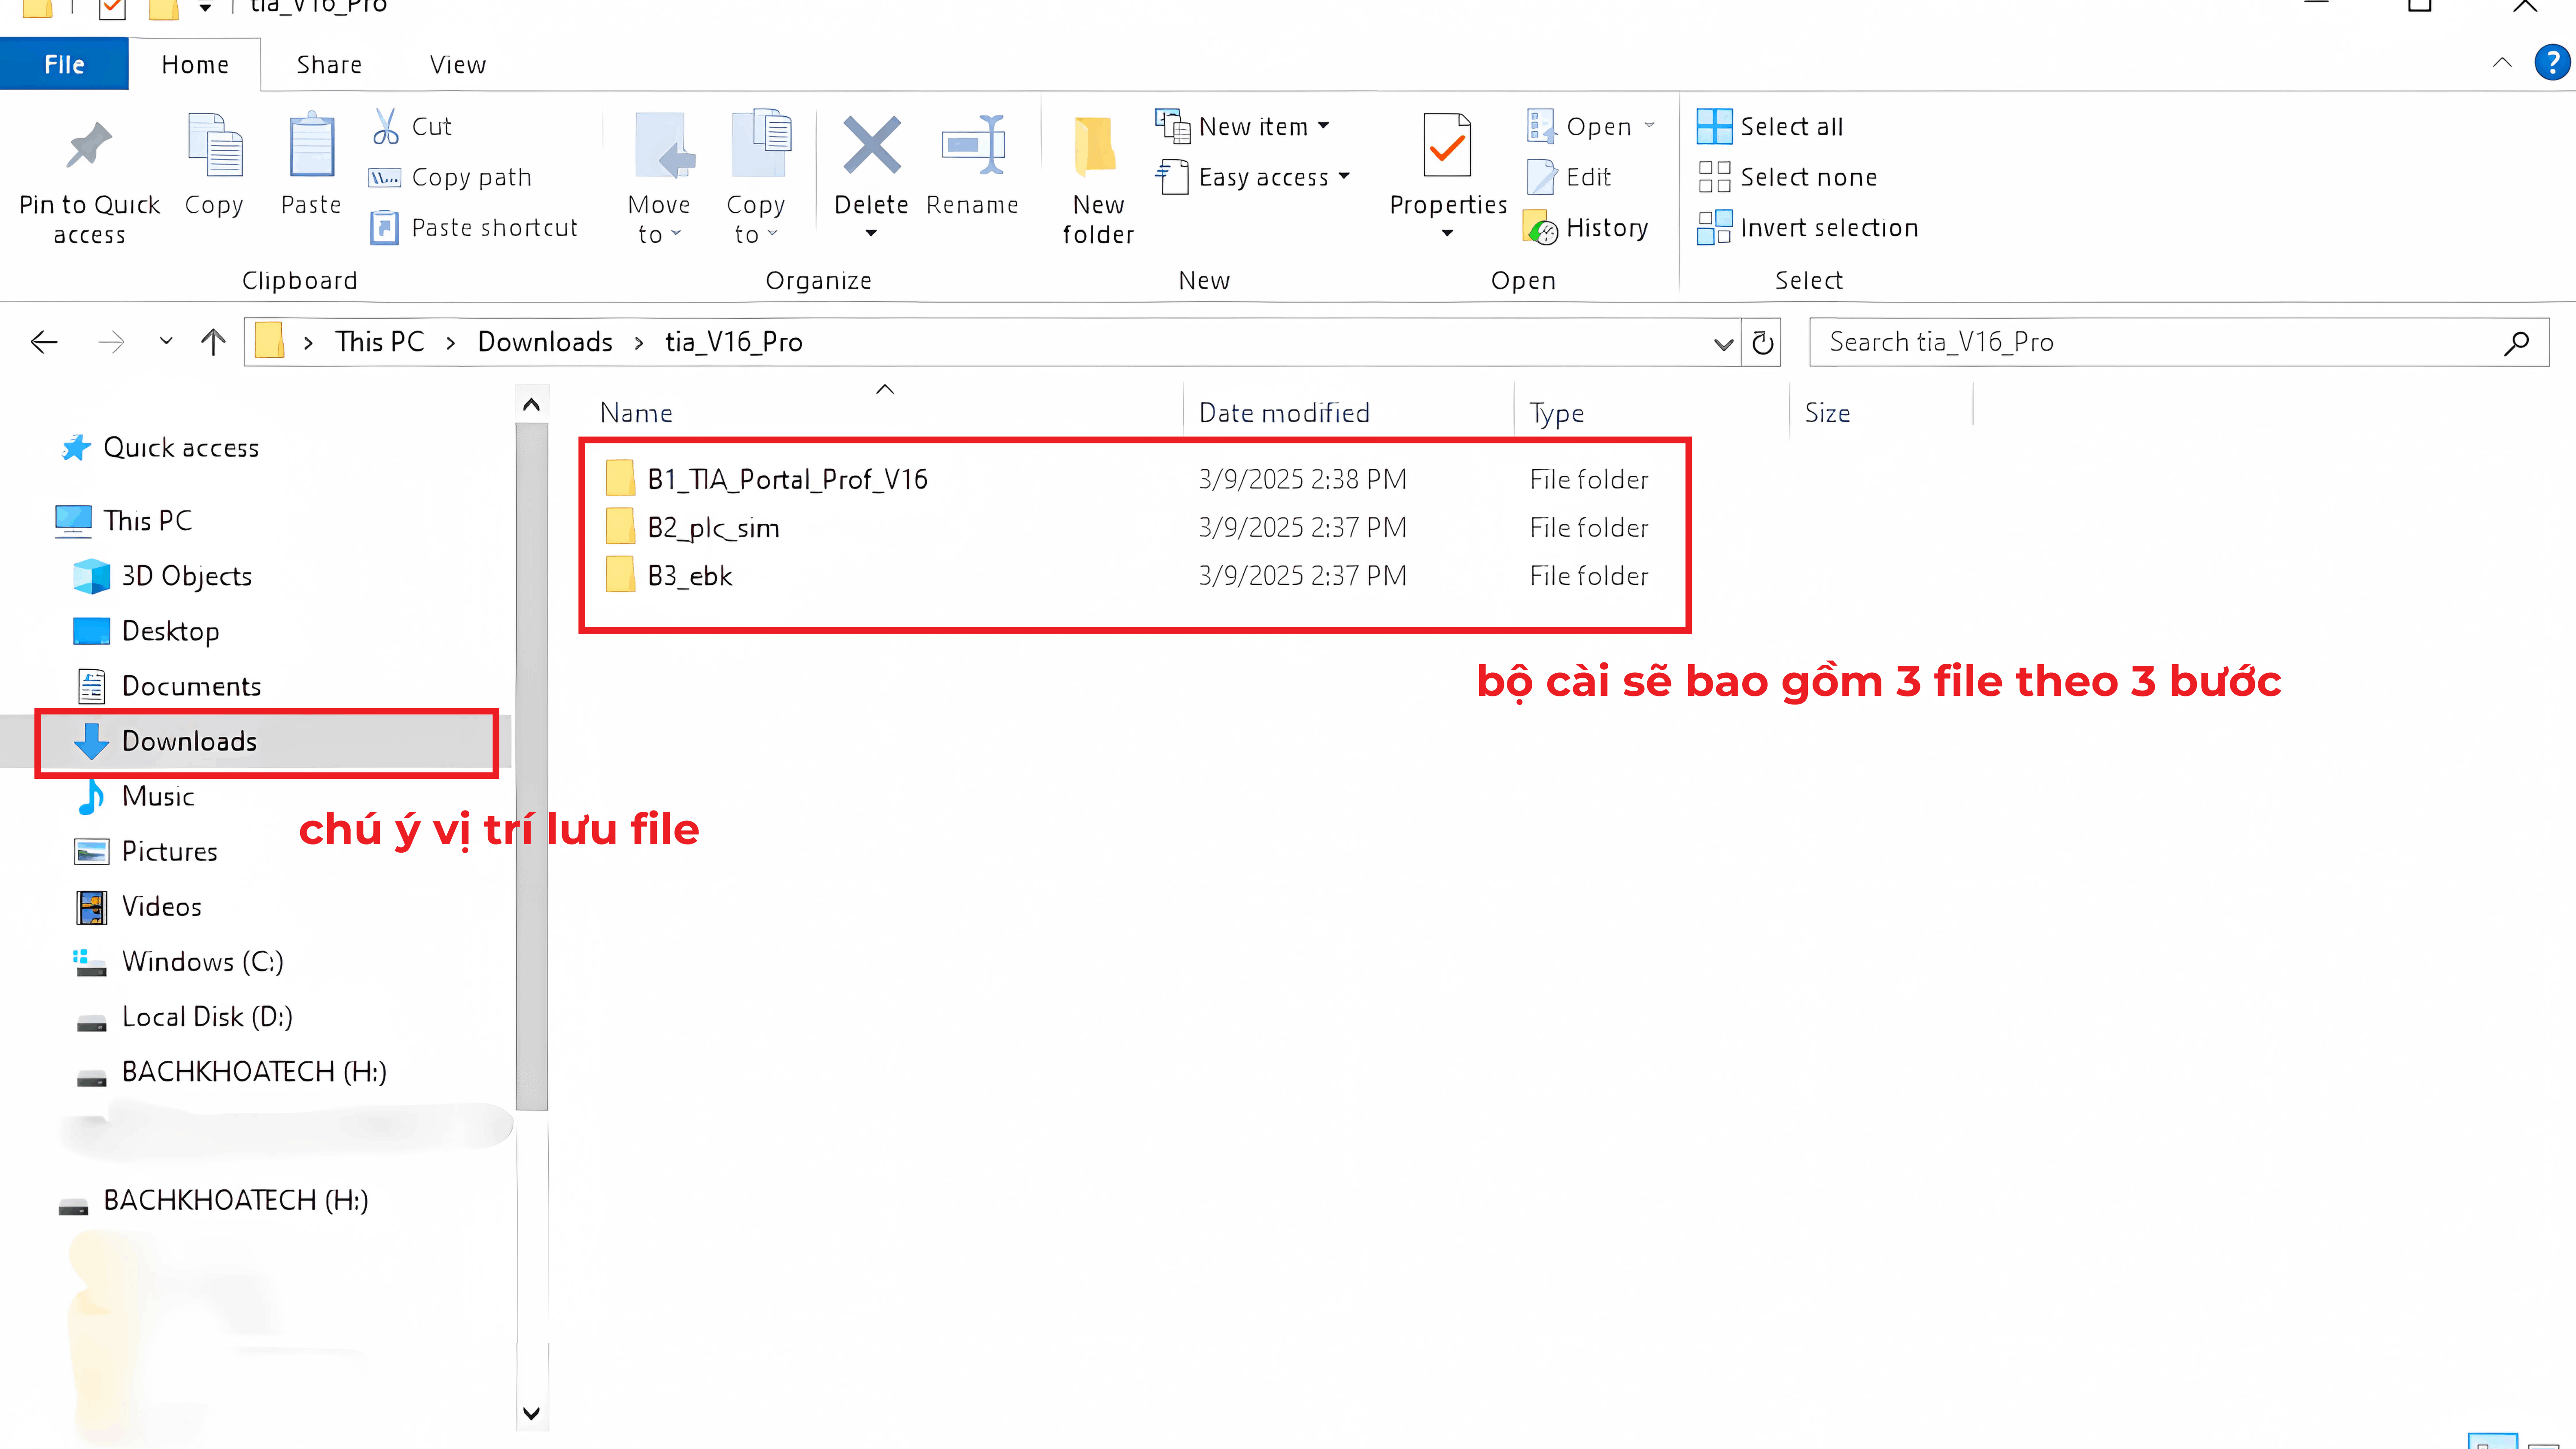Switch to the Share ribbon tab
This screenshot has height=1449, width=2576.
click(329, 64)
